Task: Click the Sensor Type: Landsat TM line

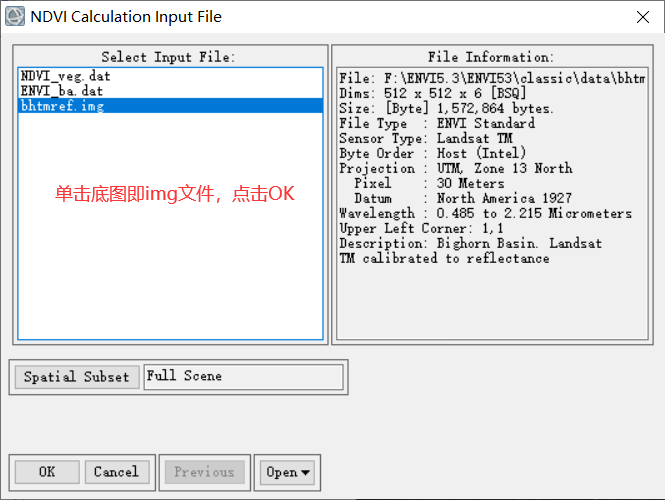Action: tap(426, 139)
